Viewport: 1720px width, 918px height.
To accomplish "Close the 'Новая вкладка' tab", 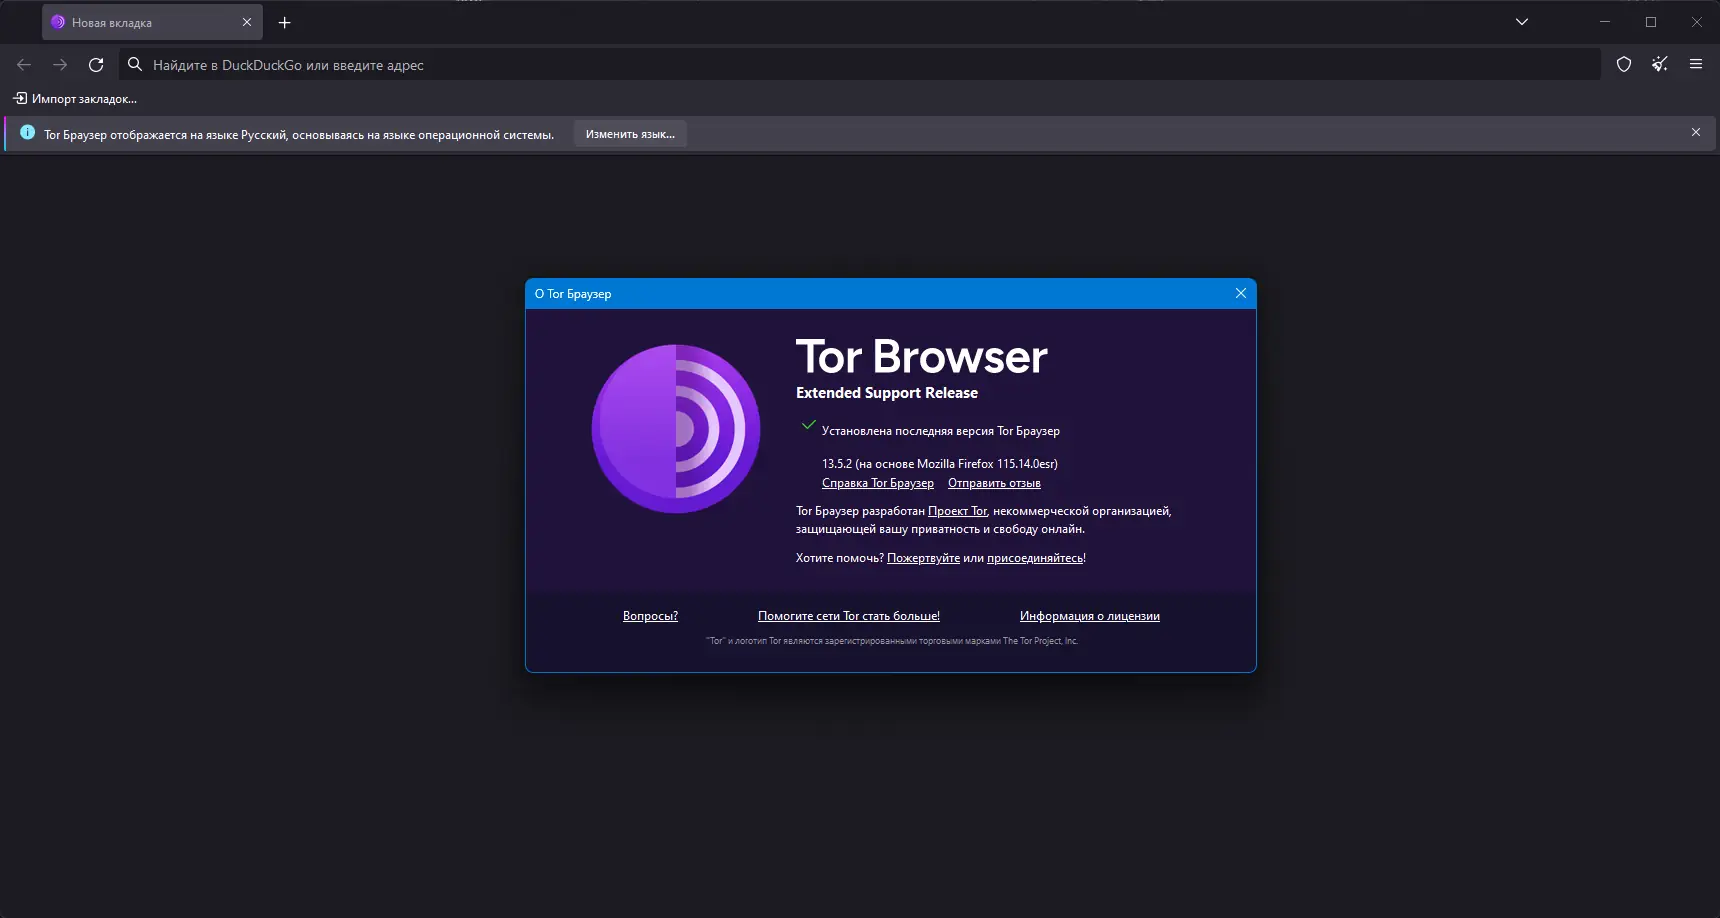I will click(247, 22).
